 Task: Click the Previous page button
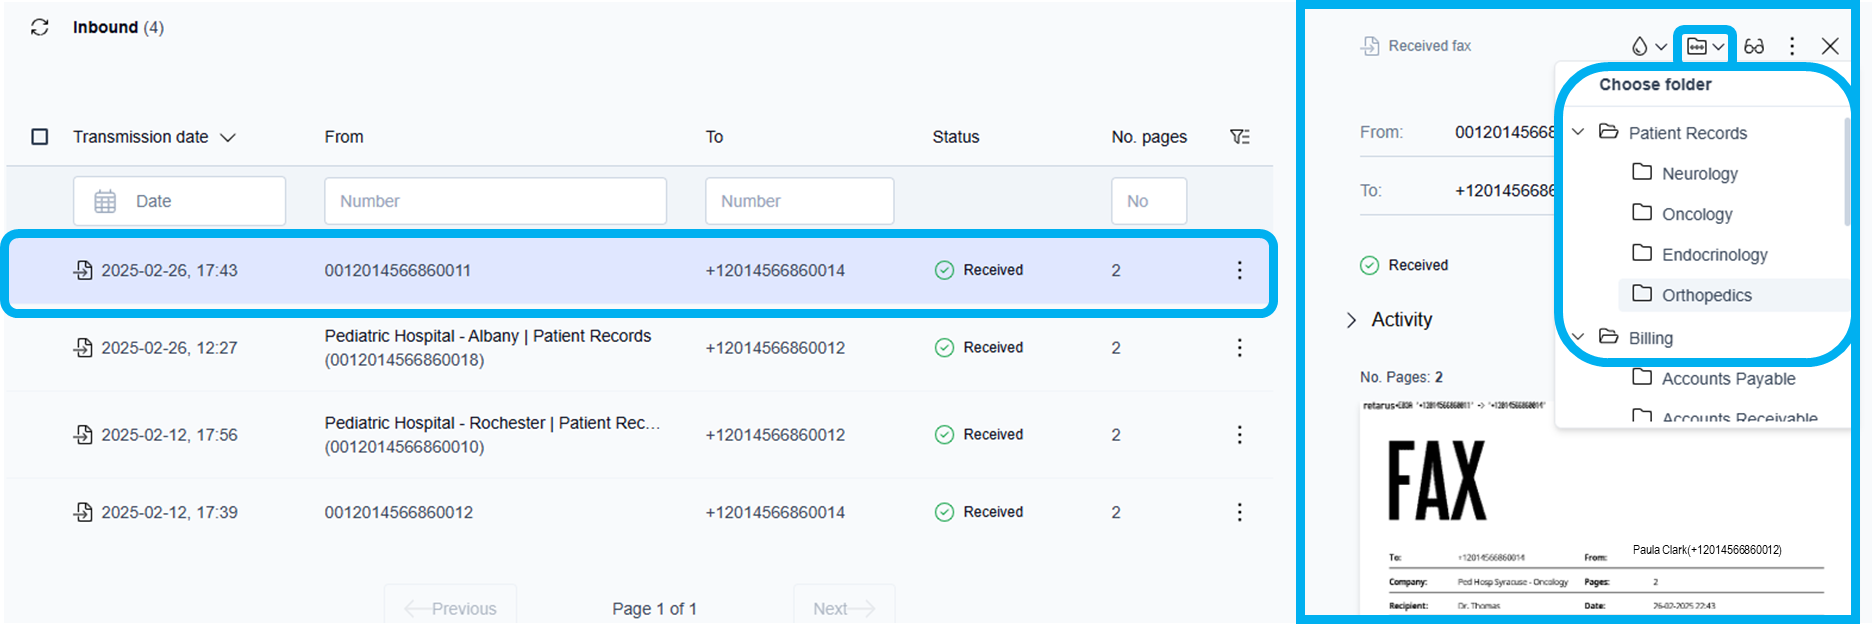pos(450,608)
